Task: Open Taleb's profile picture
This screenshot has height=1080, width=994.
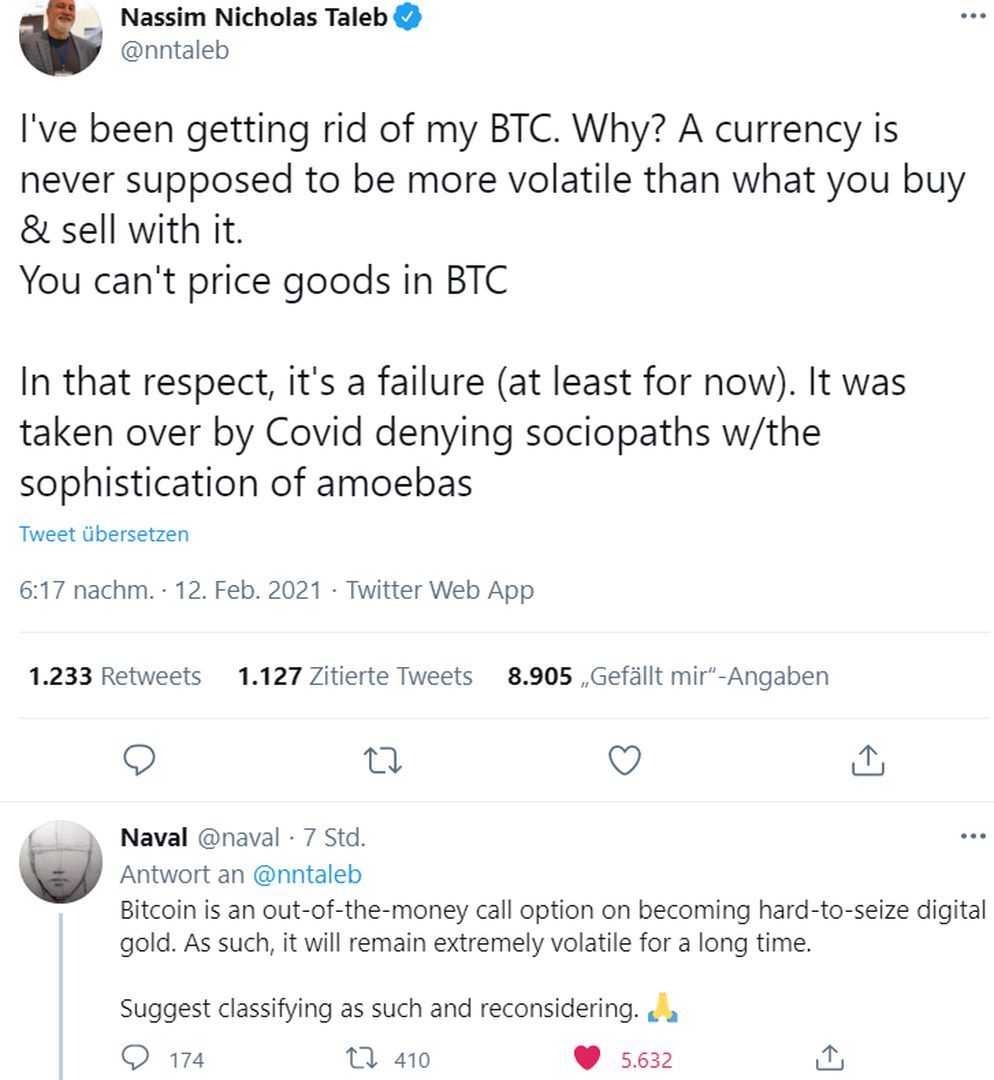Action: point(61,36)
